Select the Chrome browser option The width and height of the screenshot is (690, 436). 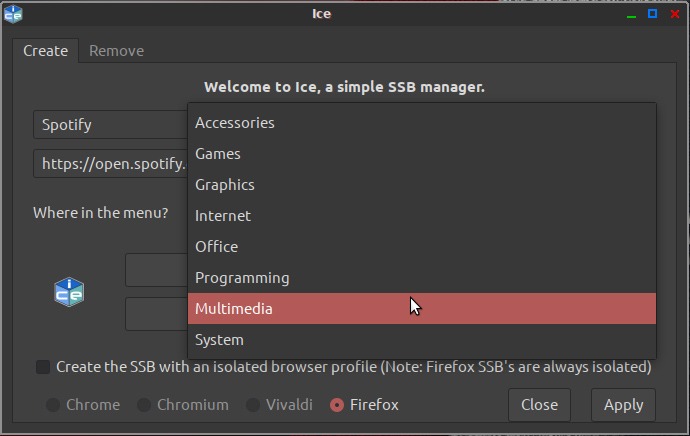53,405
